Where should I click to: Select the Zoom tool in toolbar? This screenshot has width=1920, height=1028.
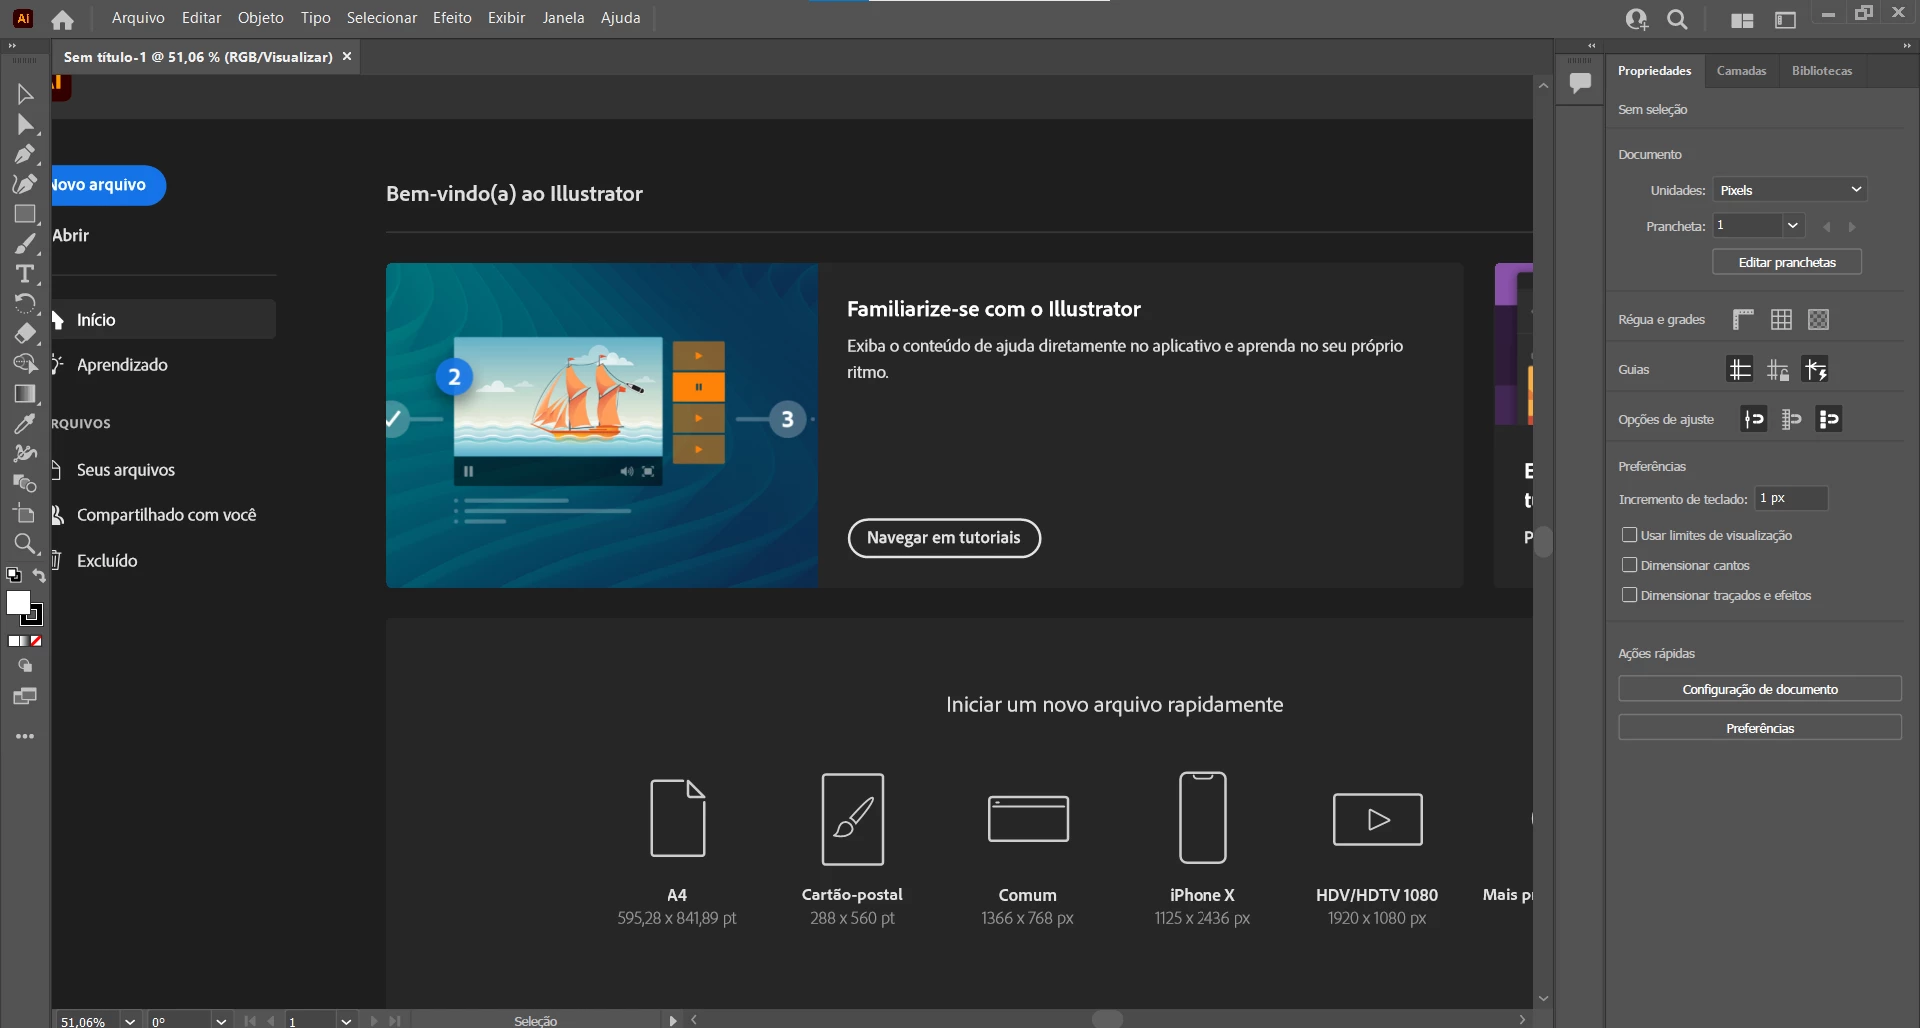[25, 544]
